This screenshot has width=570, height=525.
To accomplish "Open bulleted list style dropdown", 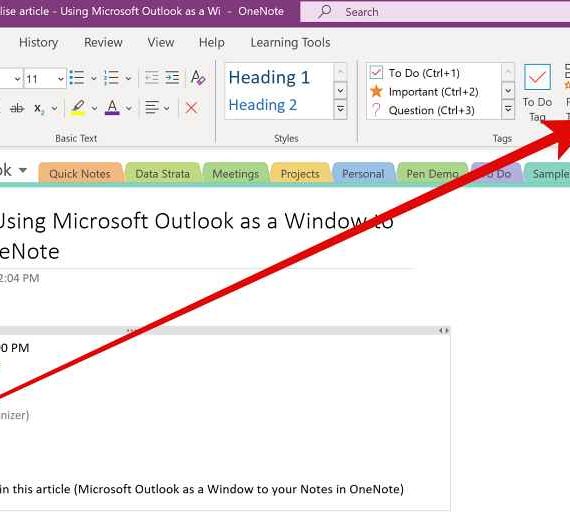I will tap(93, 78).
